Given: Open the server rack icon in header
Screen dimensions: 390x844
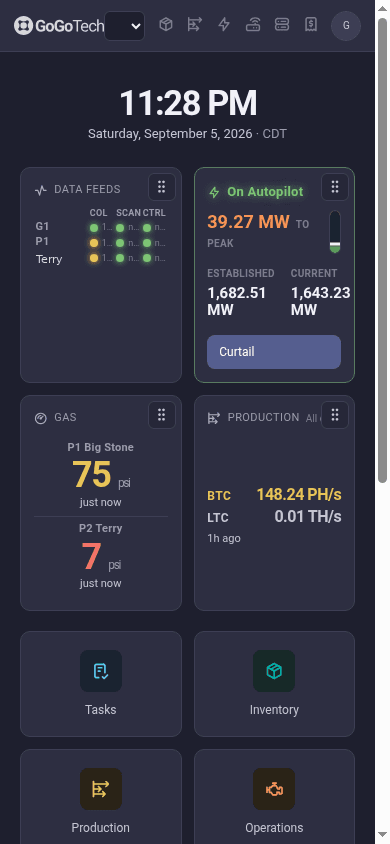Looking at the screenshot, I should [x=282, y=24].
